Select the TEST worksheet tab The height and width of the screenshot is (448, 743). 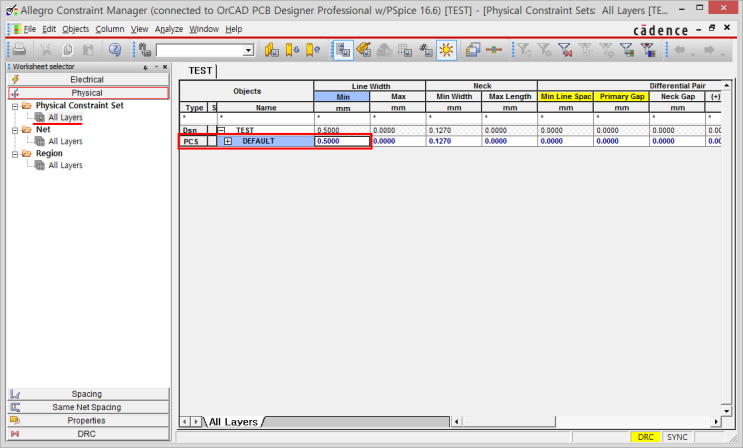tap(200, 71)
